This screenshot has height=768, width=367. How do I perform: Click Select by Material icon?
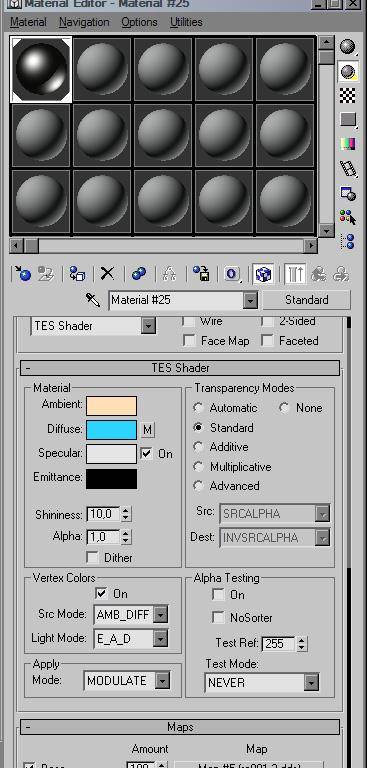pyautogui.click(x=347, y=217)
